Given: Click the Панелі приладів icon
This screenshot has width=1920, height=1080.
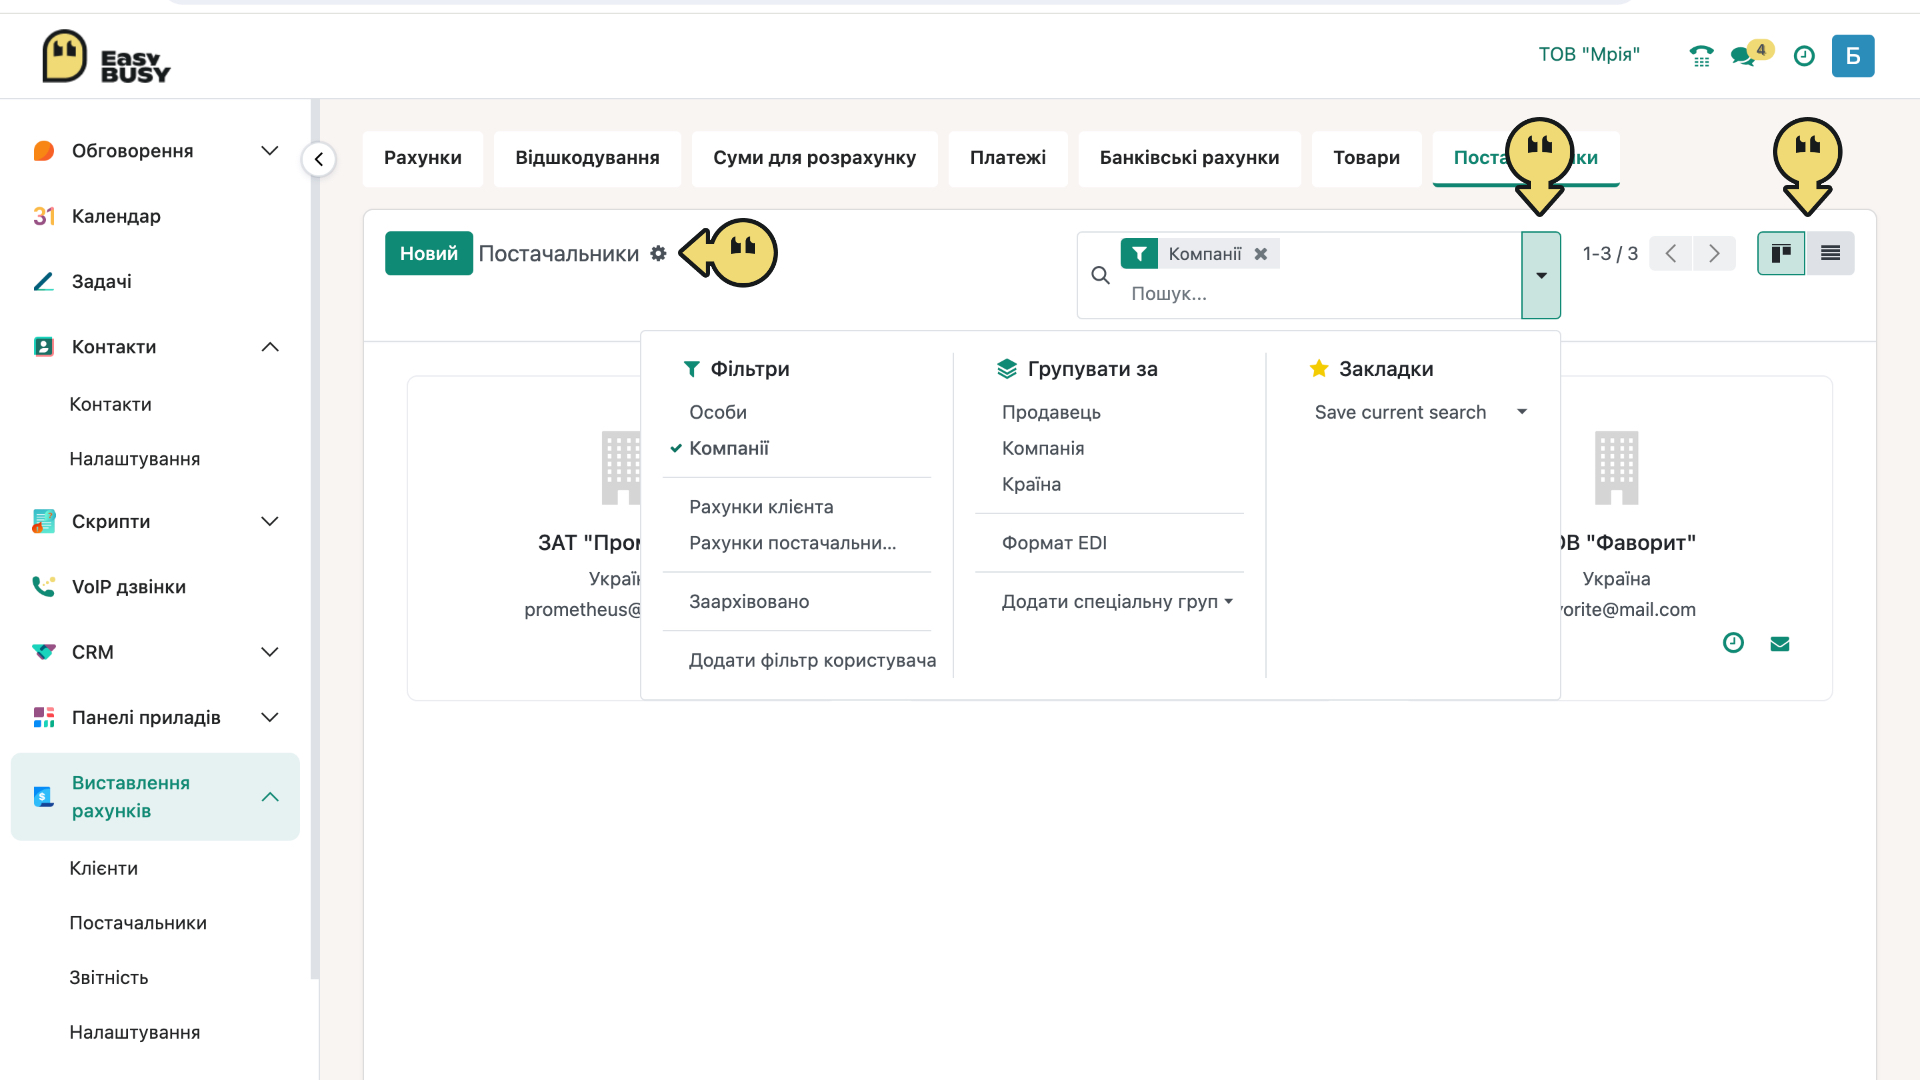Looking at the screenshot, I should click(43, 717).
